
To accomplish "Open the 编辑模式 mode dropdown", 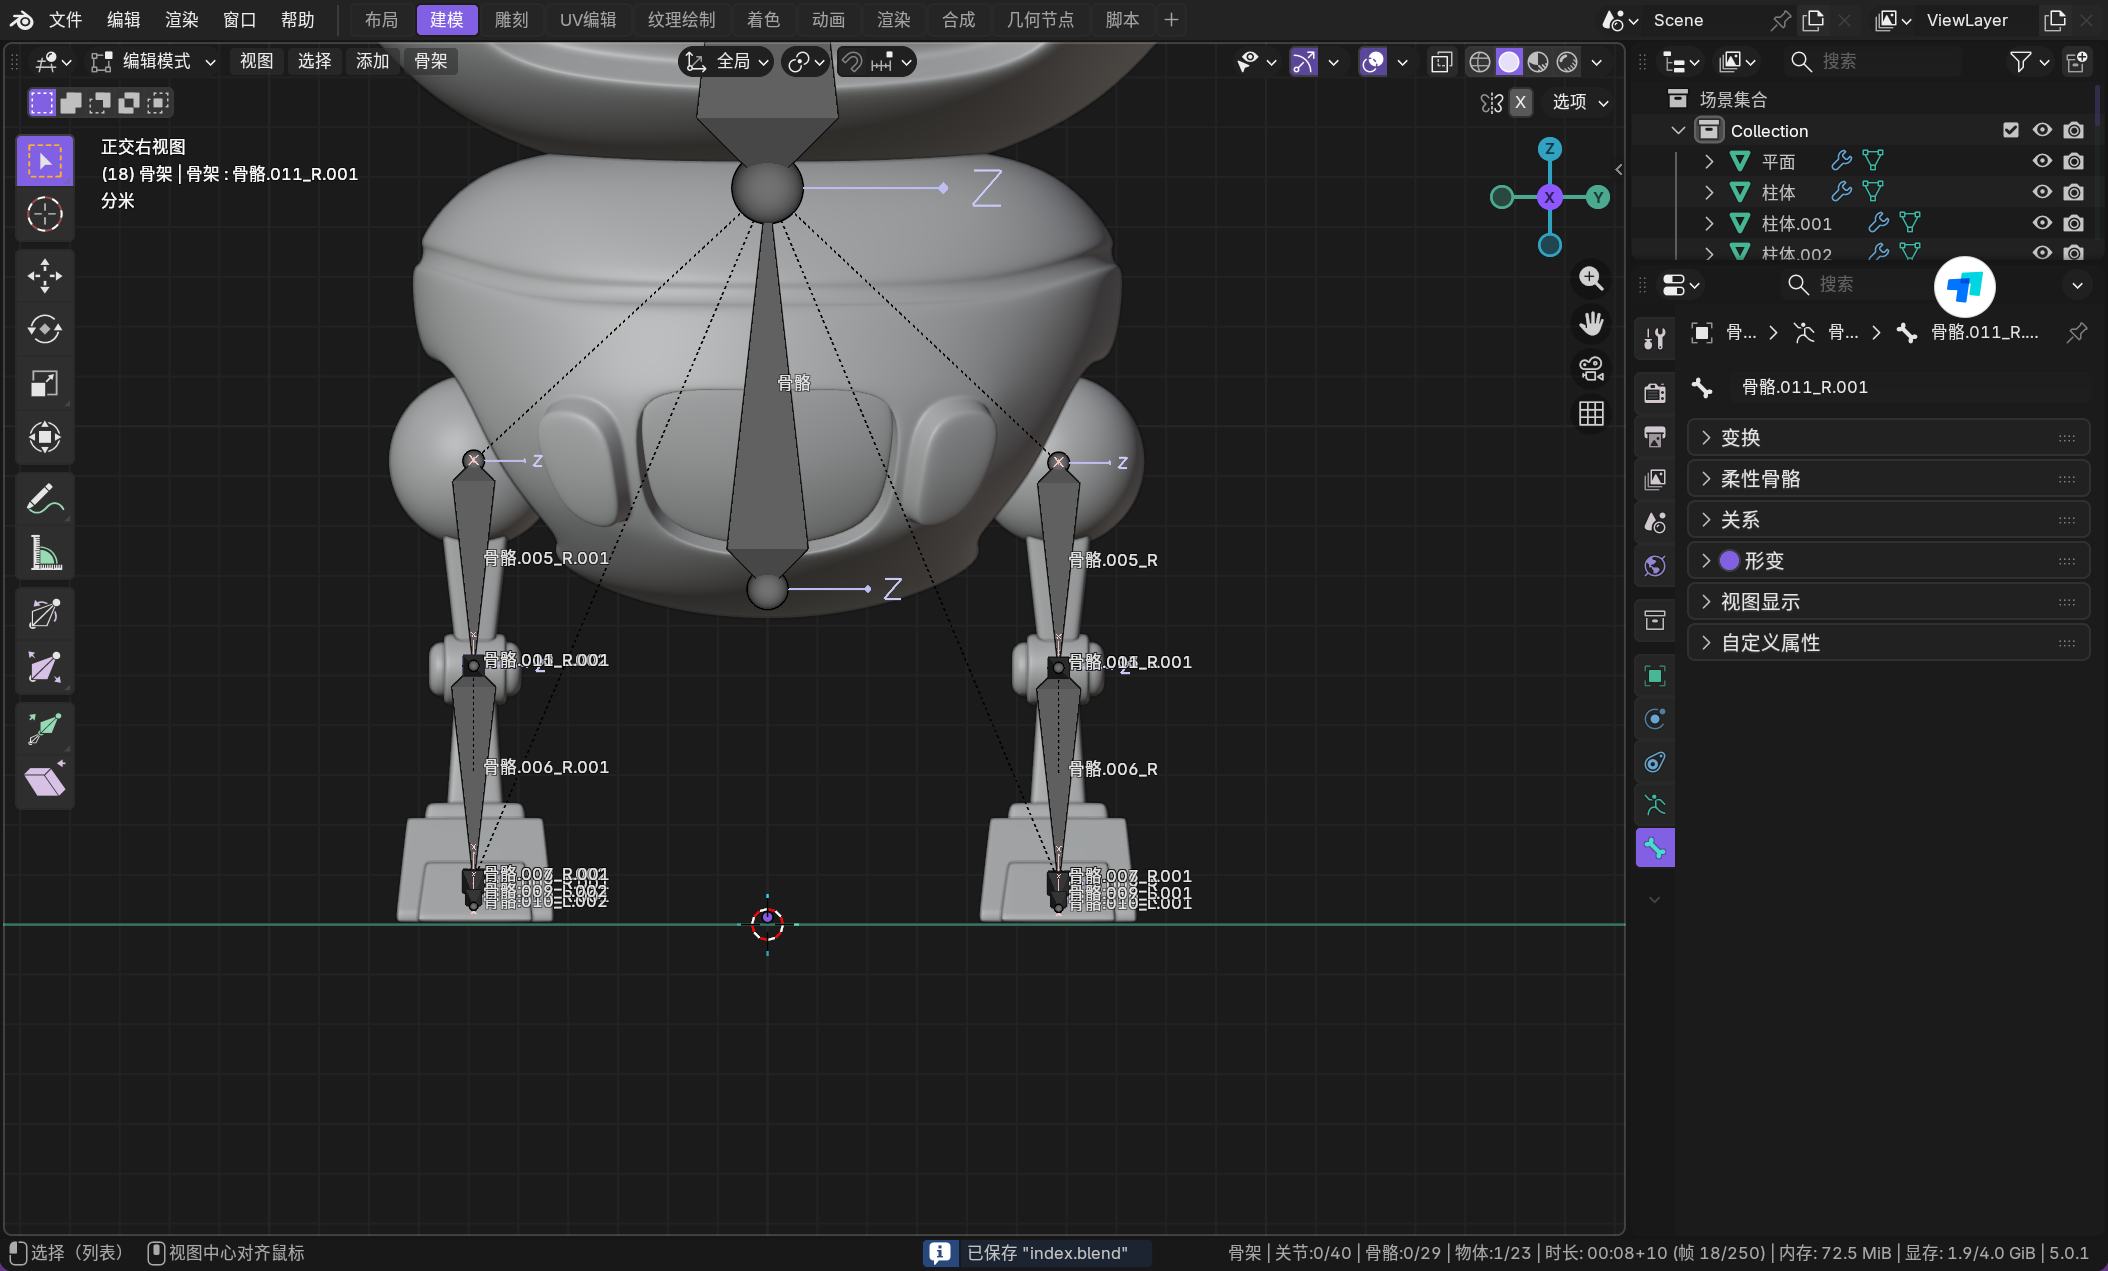I will (154, 62).
